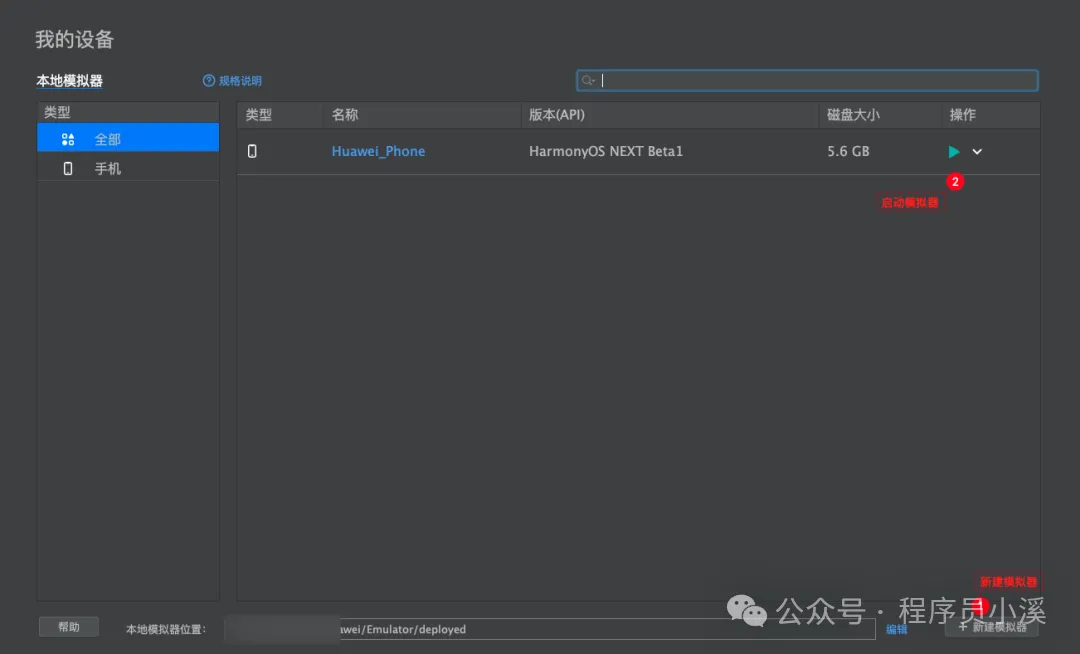This screenshot has height=654, width=1080.
Task: Open the Huawei_Phone device name link
Action: pos(378,151)
